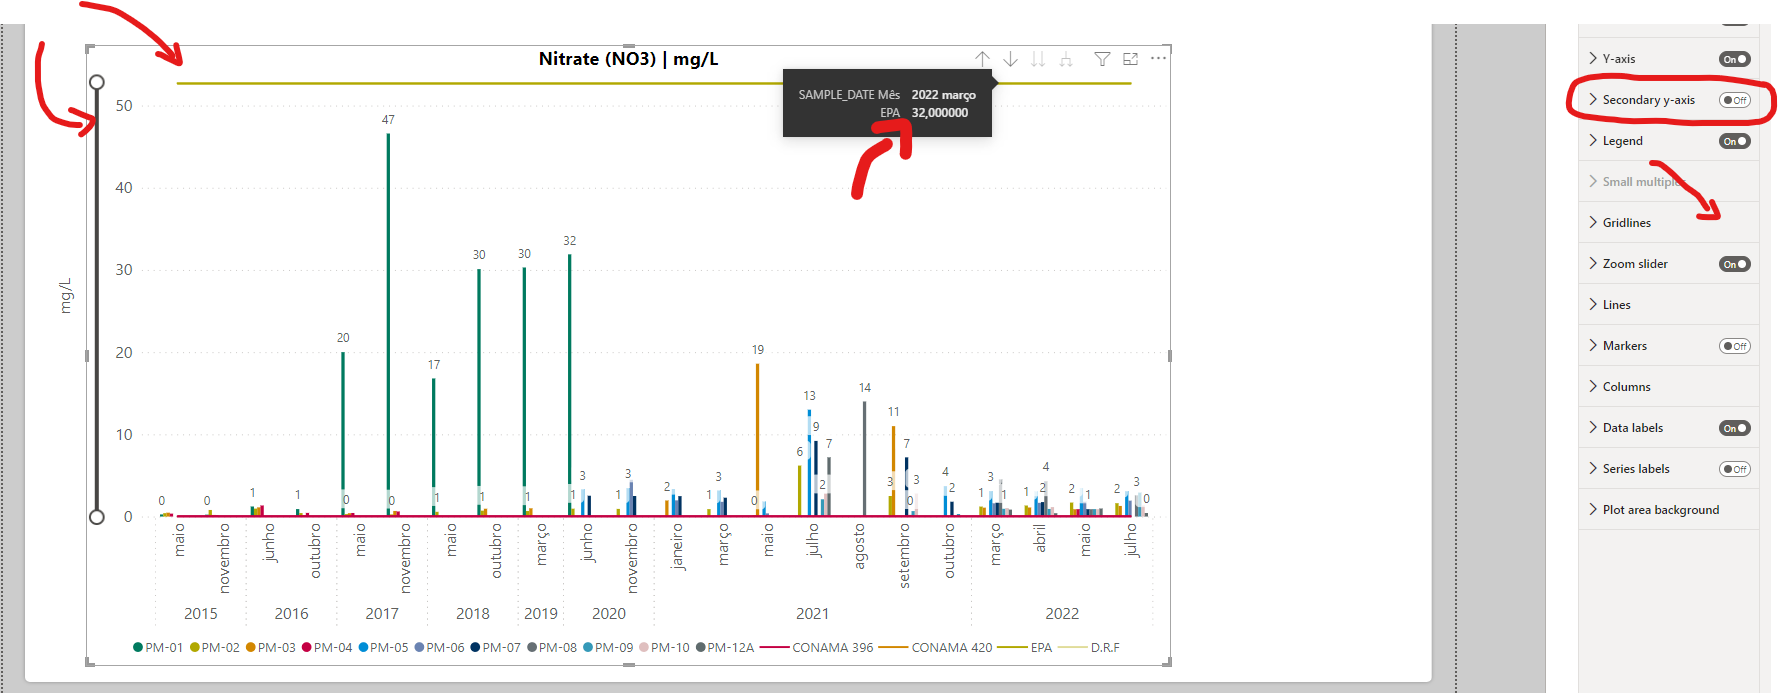
Task: Click PM-01 legend entry
Action: (x=158, y=648)
